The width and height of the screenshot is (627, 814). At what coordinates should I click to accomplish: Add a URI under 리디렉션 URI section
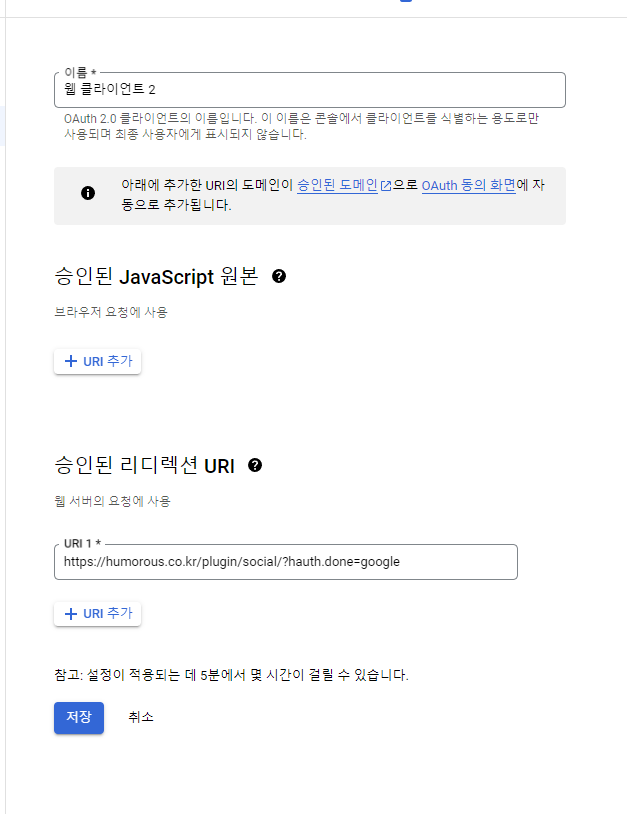(98, 614)
